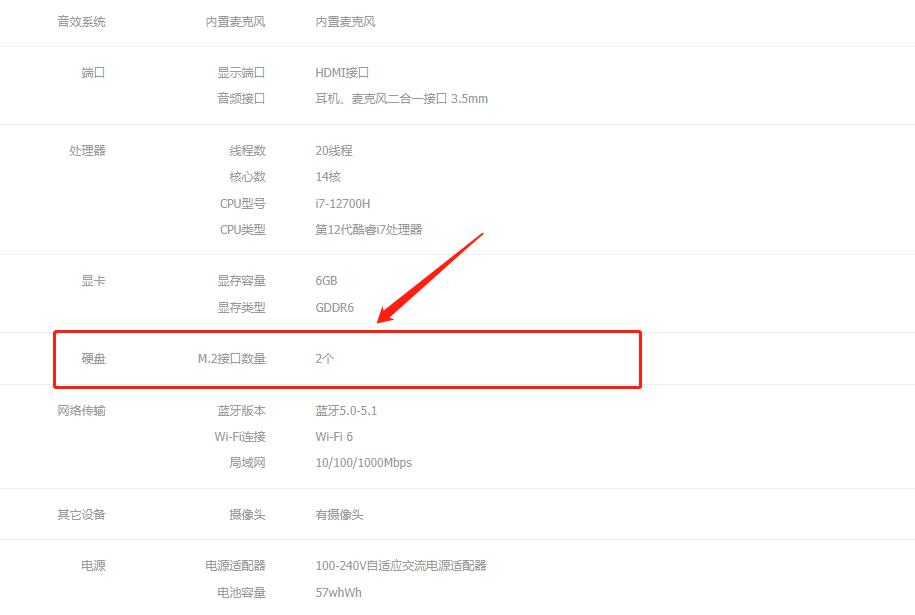
Task: Click the 蓝牙5.0-5.1 value
Action: (346, 410)
